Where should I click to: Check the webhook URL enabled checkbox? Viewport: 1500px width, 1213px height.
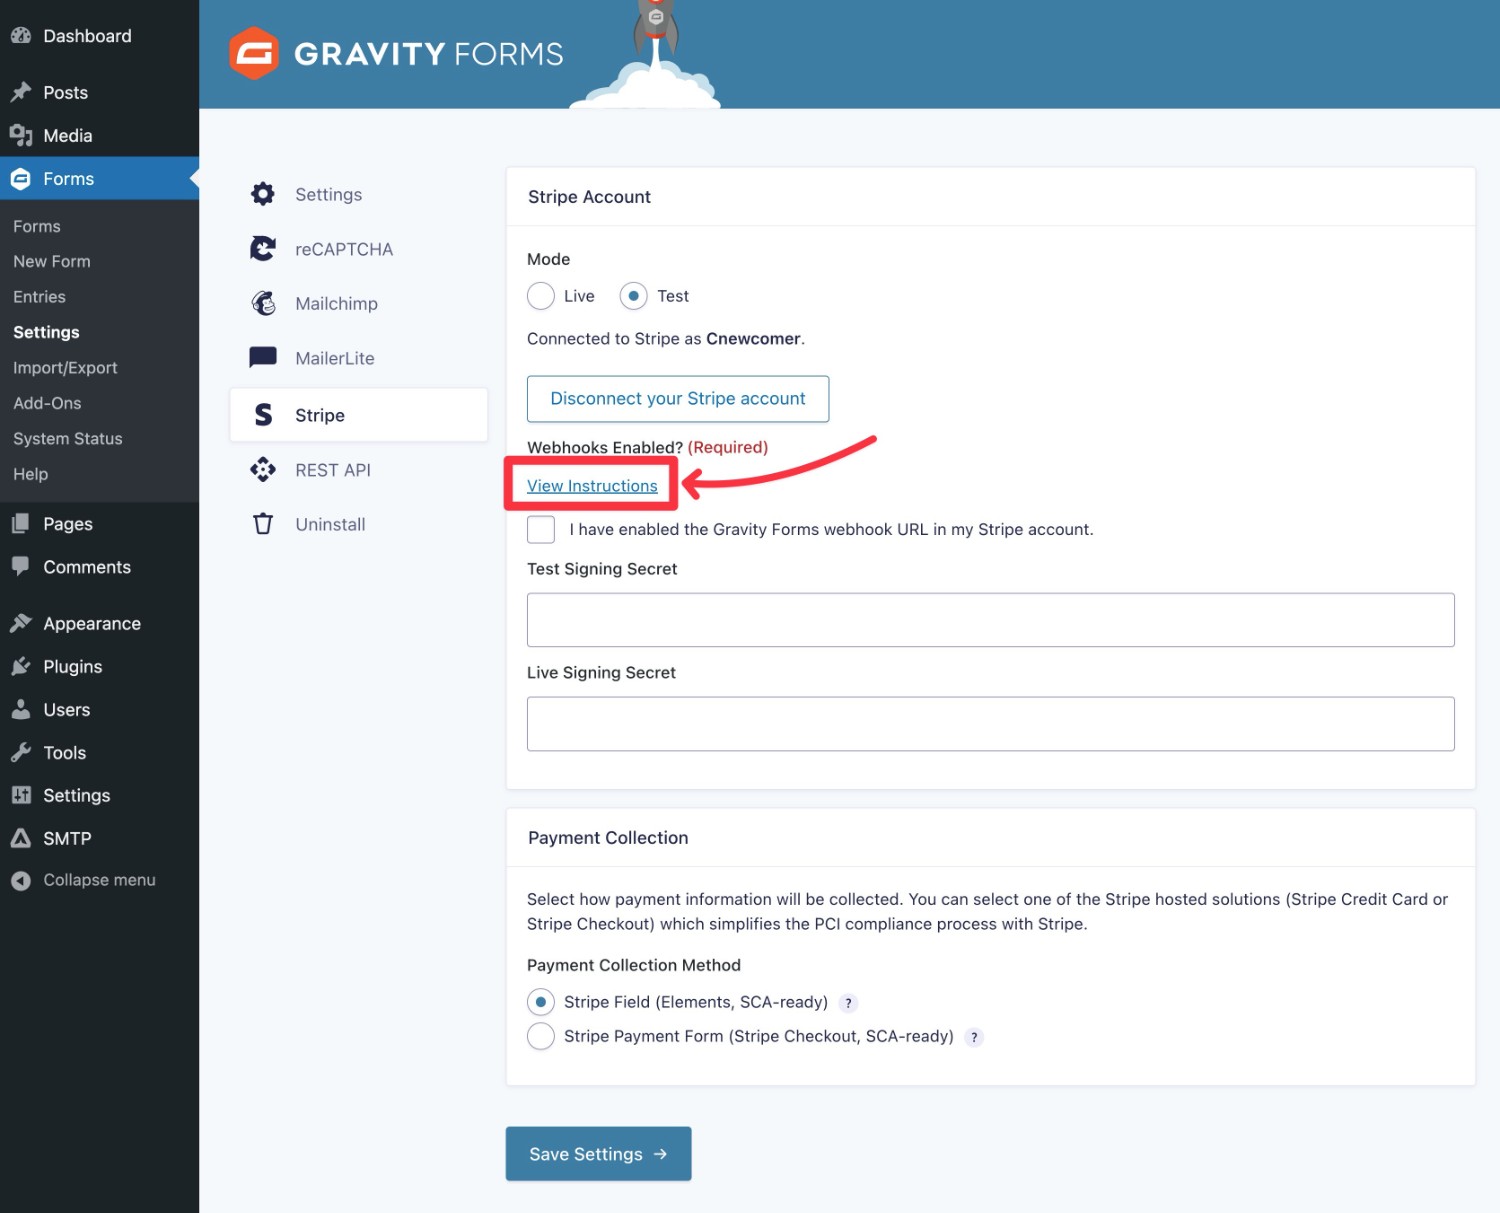pos(541,529)
